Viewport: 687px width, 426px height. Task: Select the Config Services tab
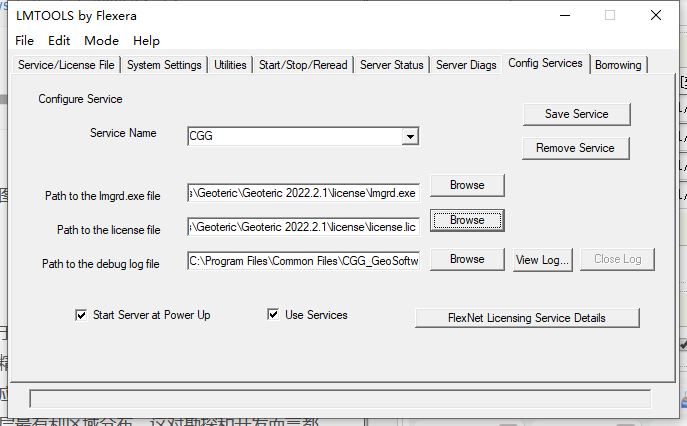point(545,63)
